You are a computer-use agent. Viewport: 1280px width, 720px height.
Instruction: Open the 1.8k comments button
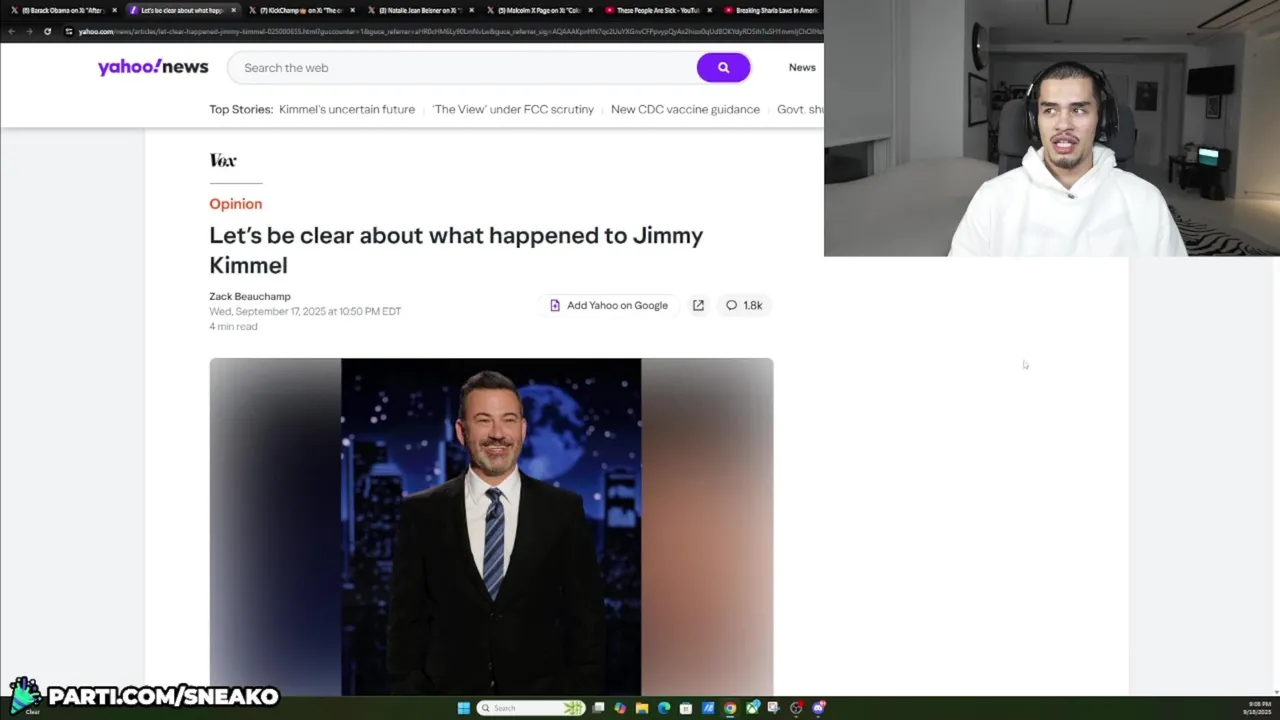pyautogui.click(x=744, y=305)
